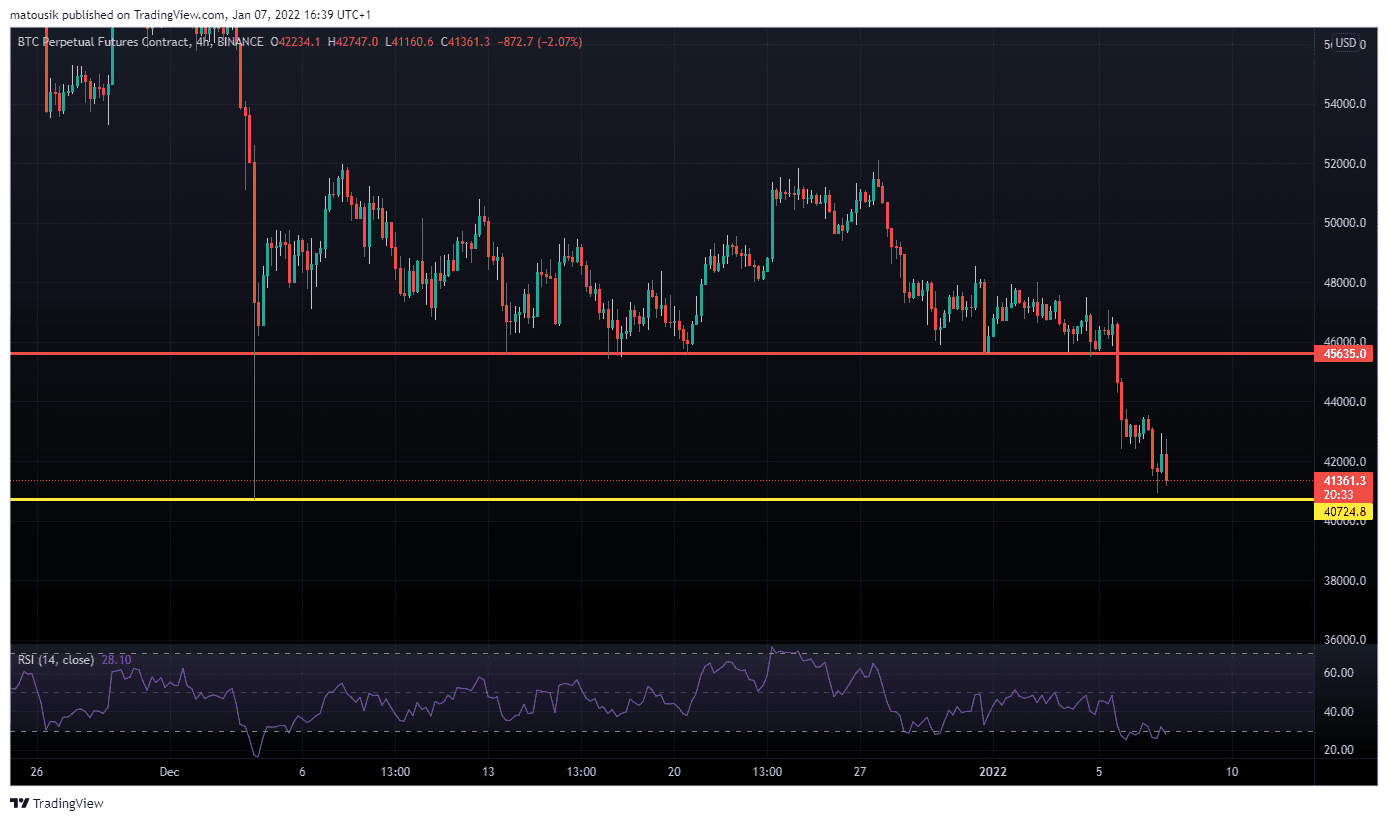
Task: Select the current price 41361.3 label
Action: (1345, 481)
